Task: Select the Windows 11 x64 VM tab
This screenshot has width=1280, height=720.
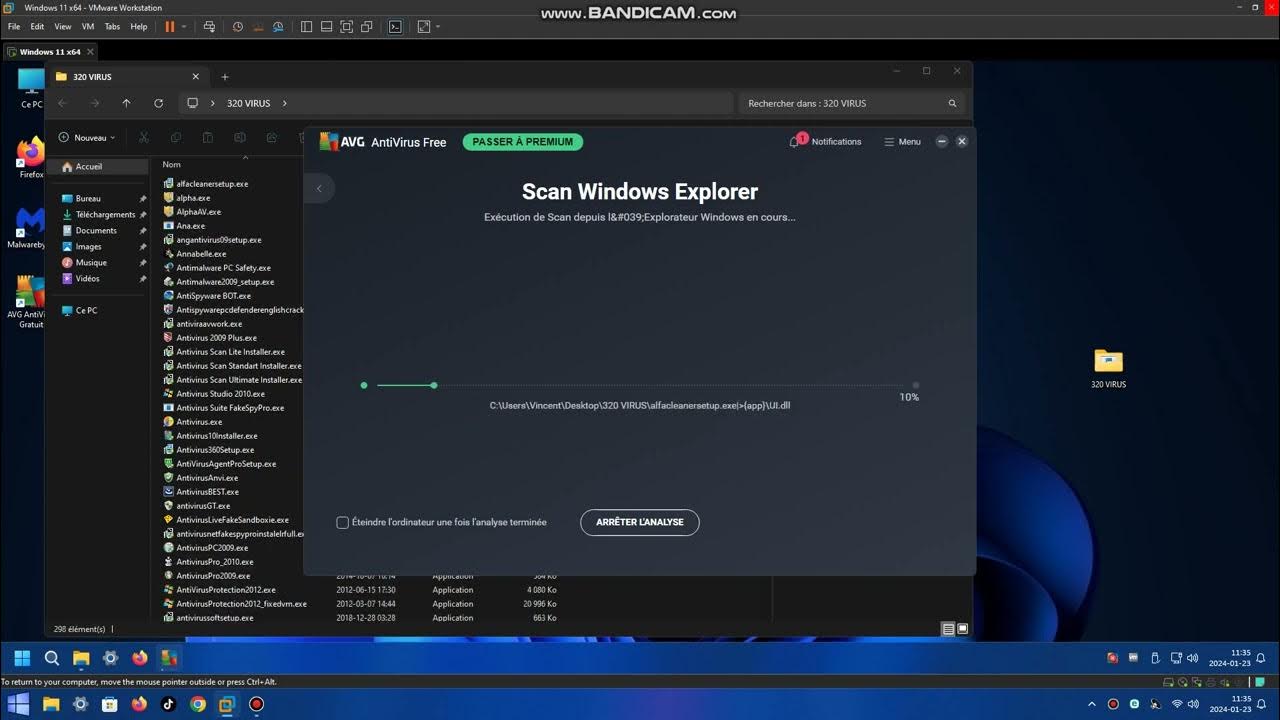Action: click(x=50, y=52)
